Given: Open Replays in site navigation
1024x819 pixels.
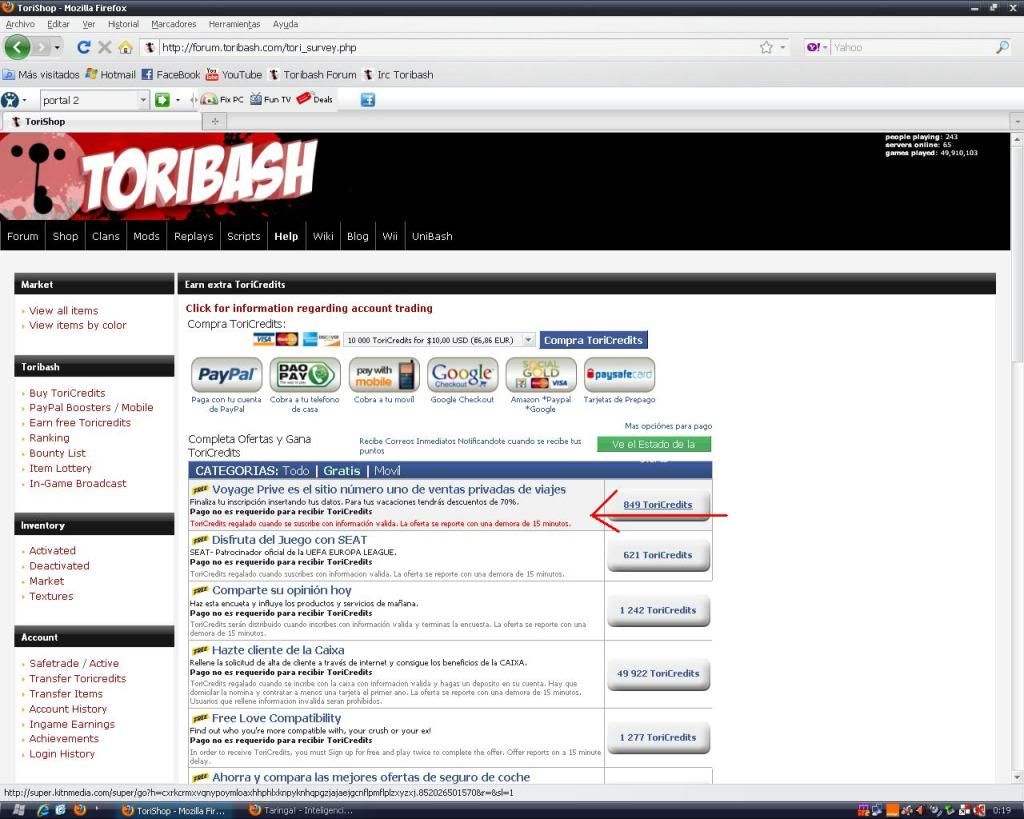Looking at the screenshot, I should point(193,236).
